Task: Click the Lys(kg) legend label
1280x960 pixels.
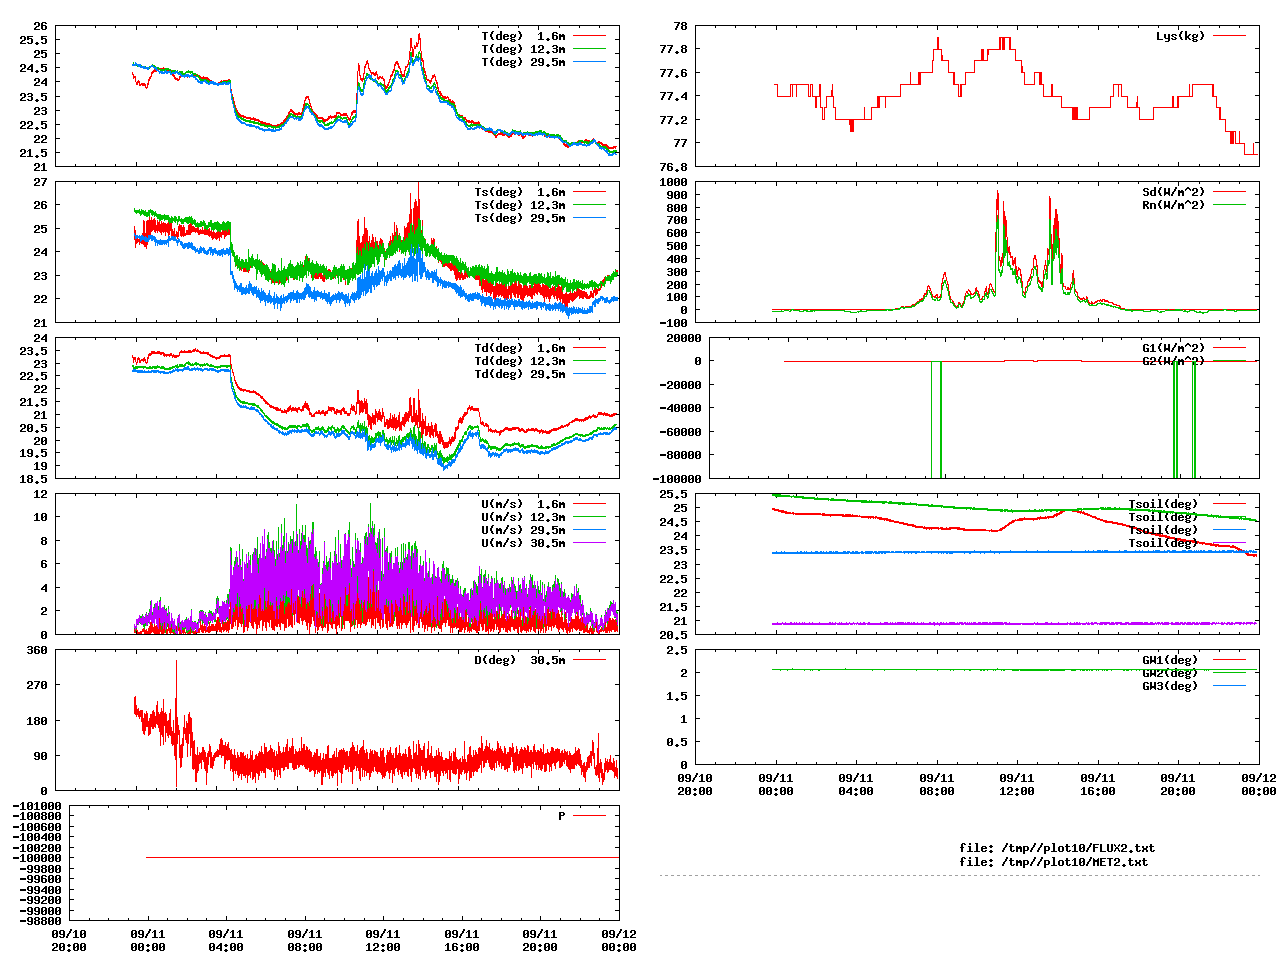Action: (x=1180, y=36)
